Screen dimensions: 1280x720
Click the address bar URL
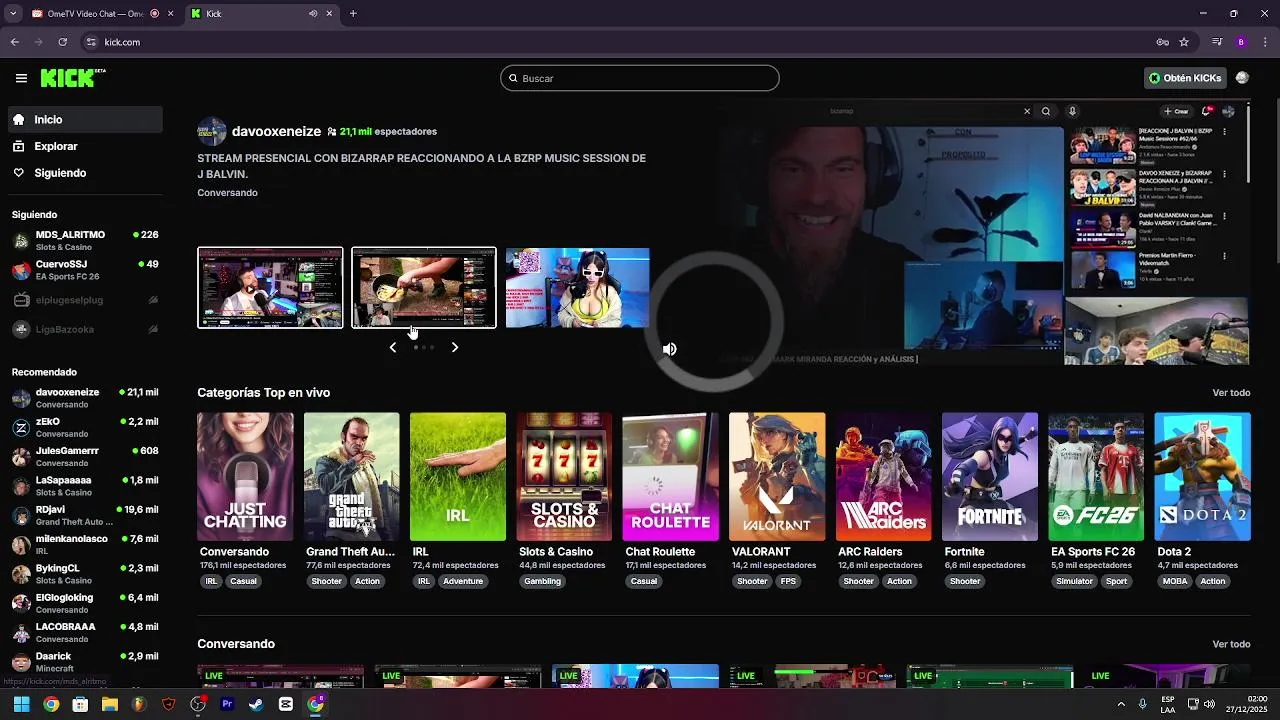[x=122, y=42]
